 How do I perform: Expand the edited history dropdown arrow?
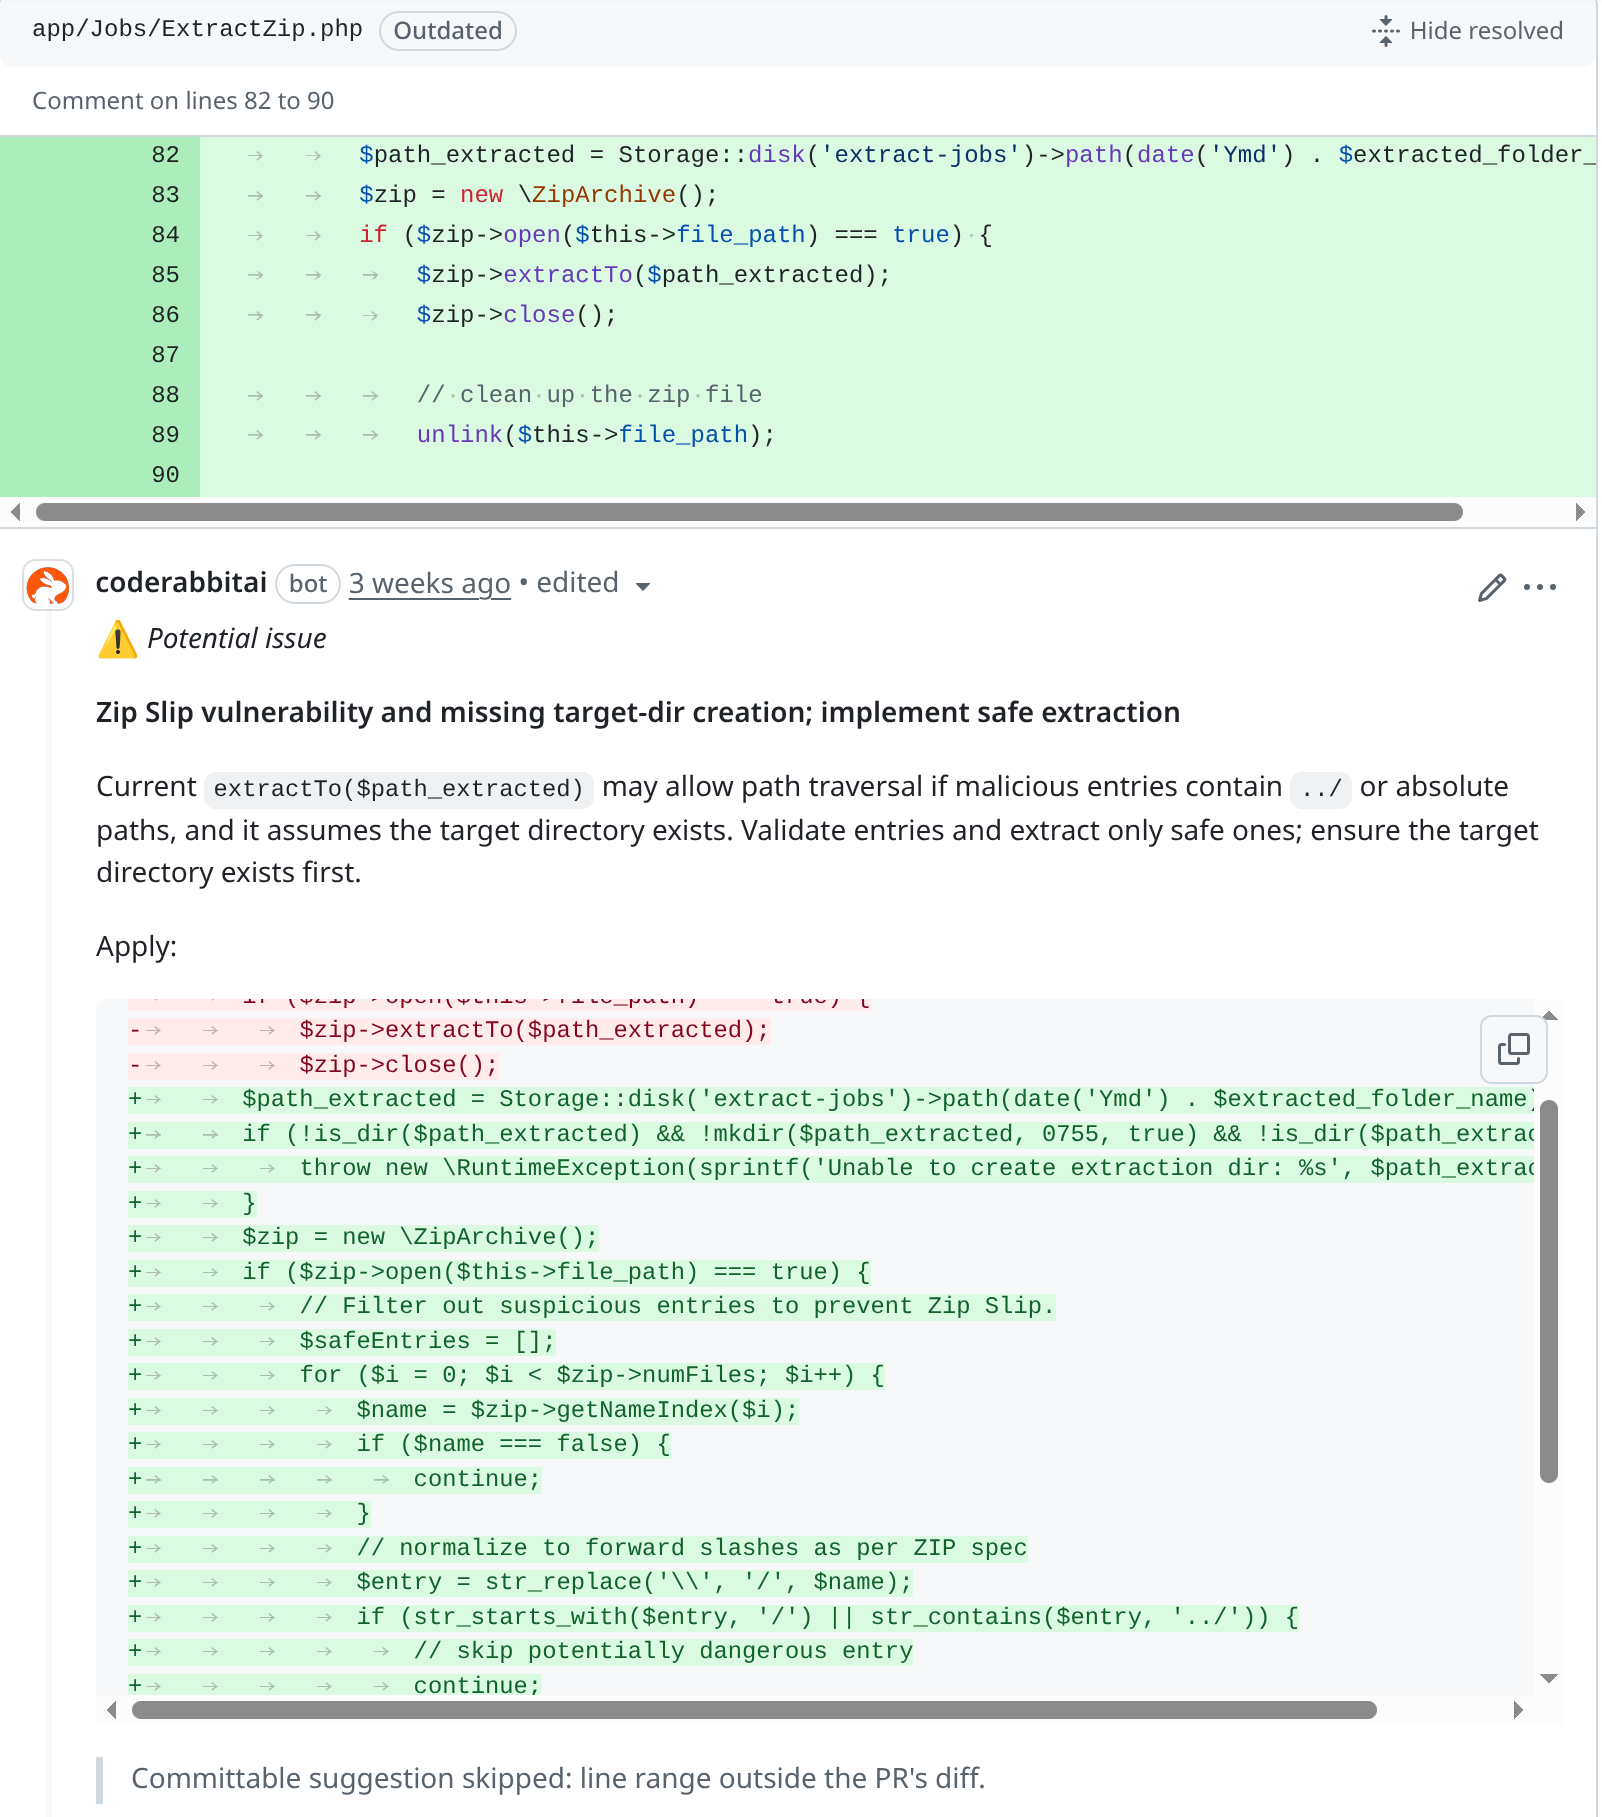643,586
